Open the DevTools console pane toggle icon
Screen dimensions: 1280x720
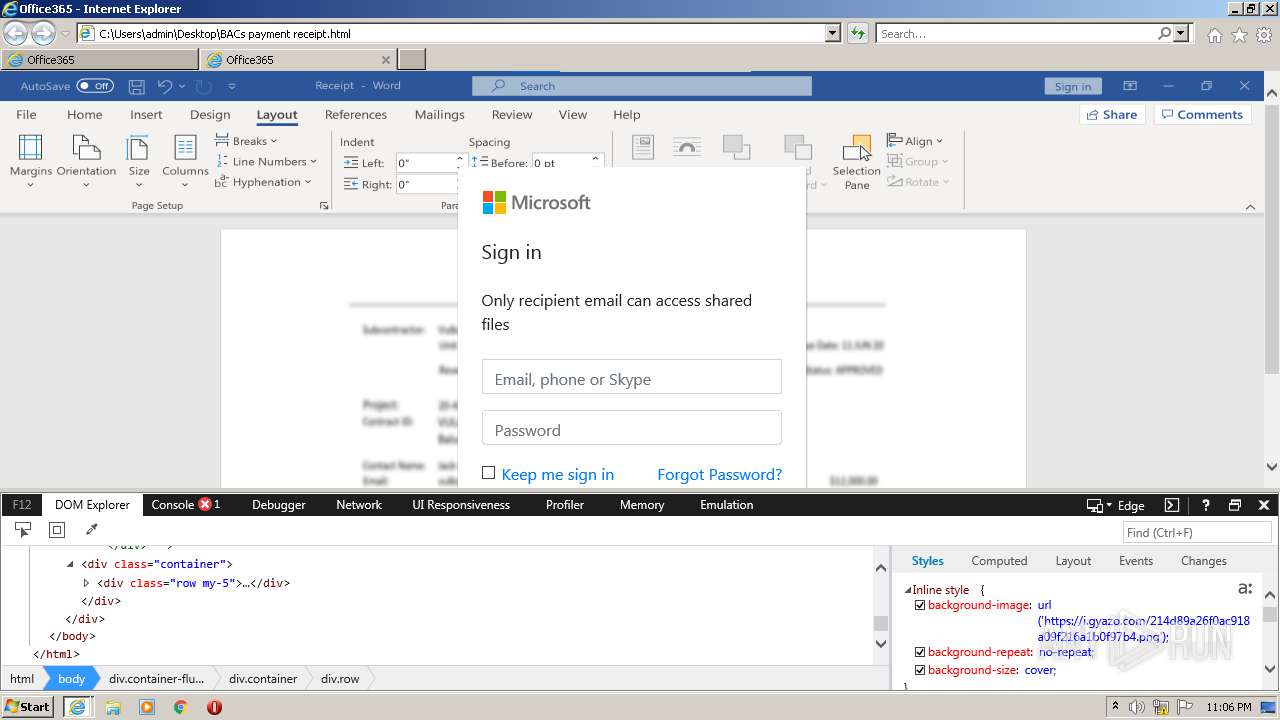click(x=1172, y=505)
